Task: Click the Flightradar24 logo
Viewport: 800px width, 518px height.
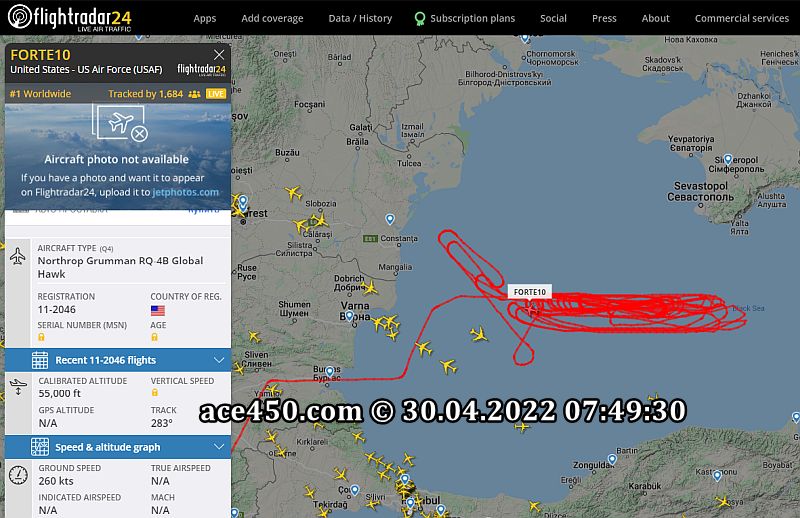Action: pyautogui.click(x=70, y=17)
